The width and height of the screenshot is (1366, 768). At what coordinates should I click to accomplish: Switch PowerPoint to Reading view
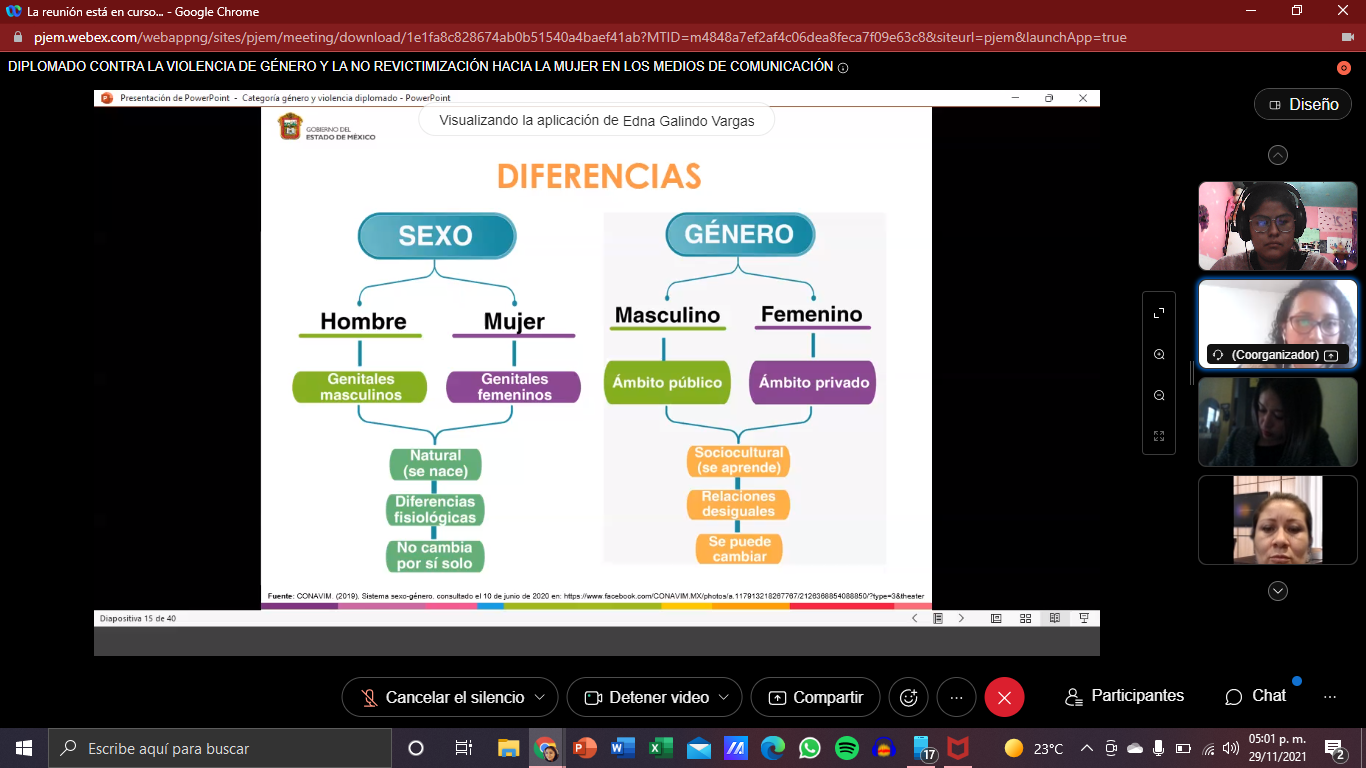[x=1054, y=618]
